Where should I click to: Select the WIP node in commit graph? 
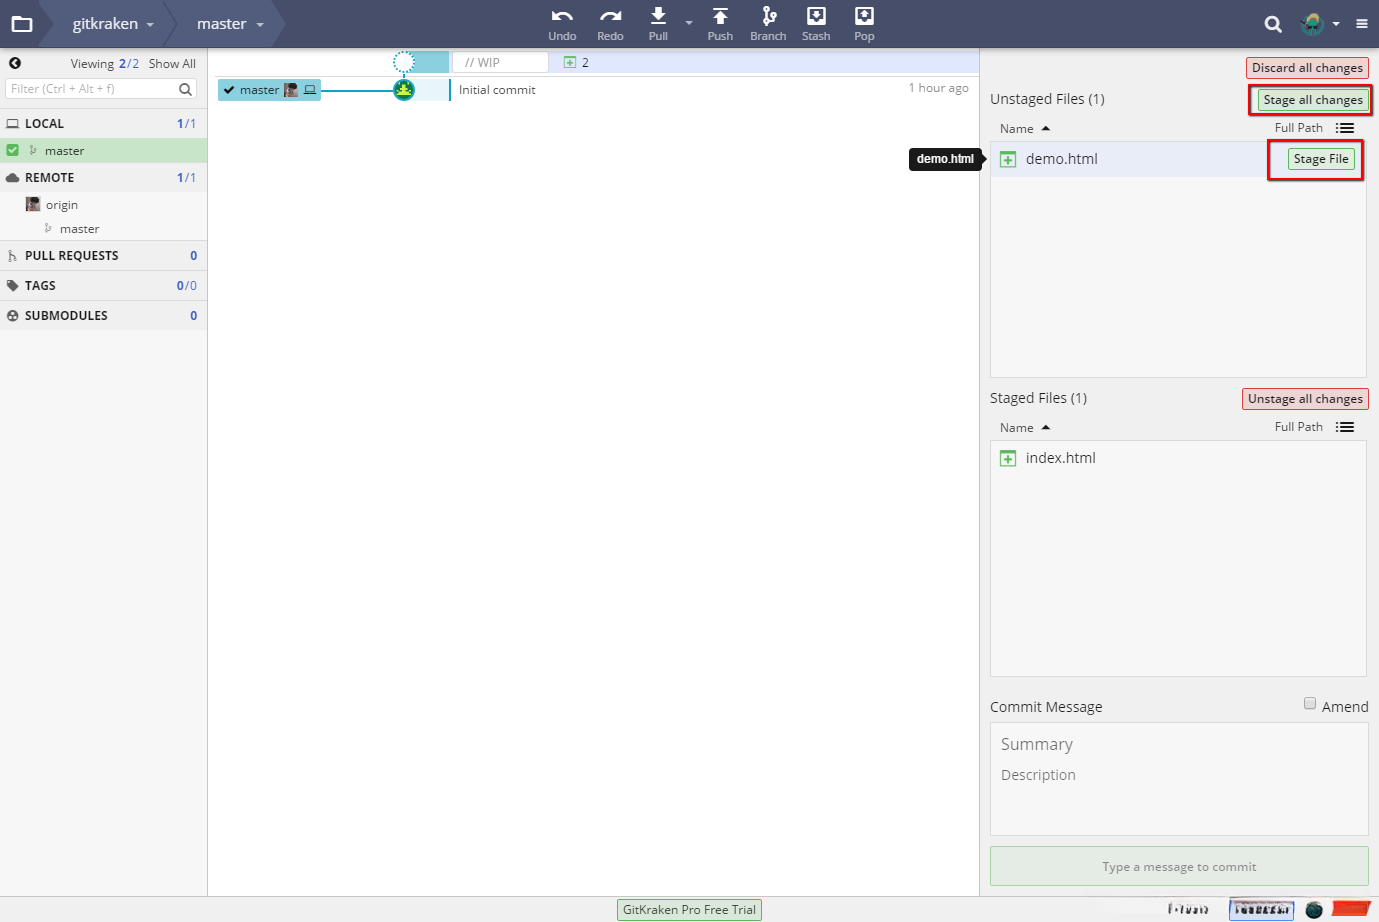coord(404,62)
